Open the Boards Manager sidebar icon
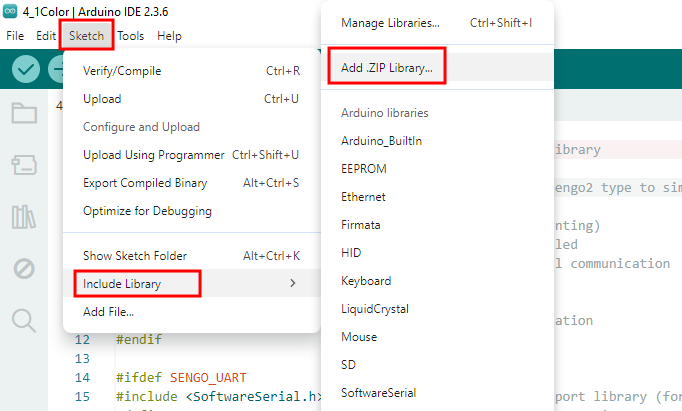The image size is (682, 411). pyautogui.click(x=24, y=165)
